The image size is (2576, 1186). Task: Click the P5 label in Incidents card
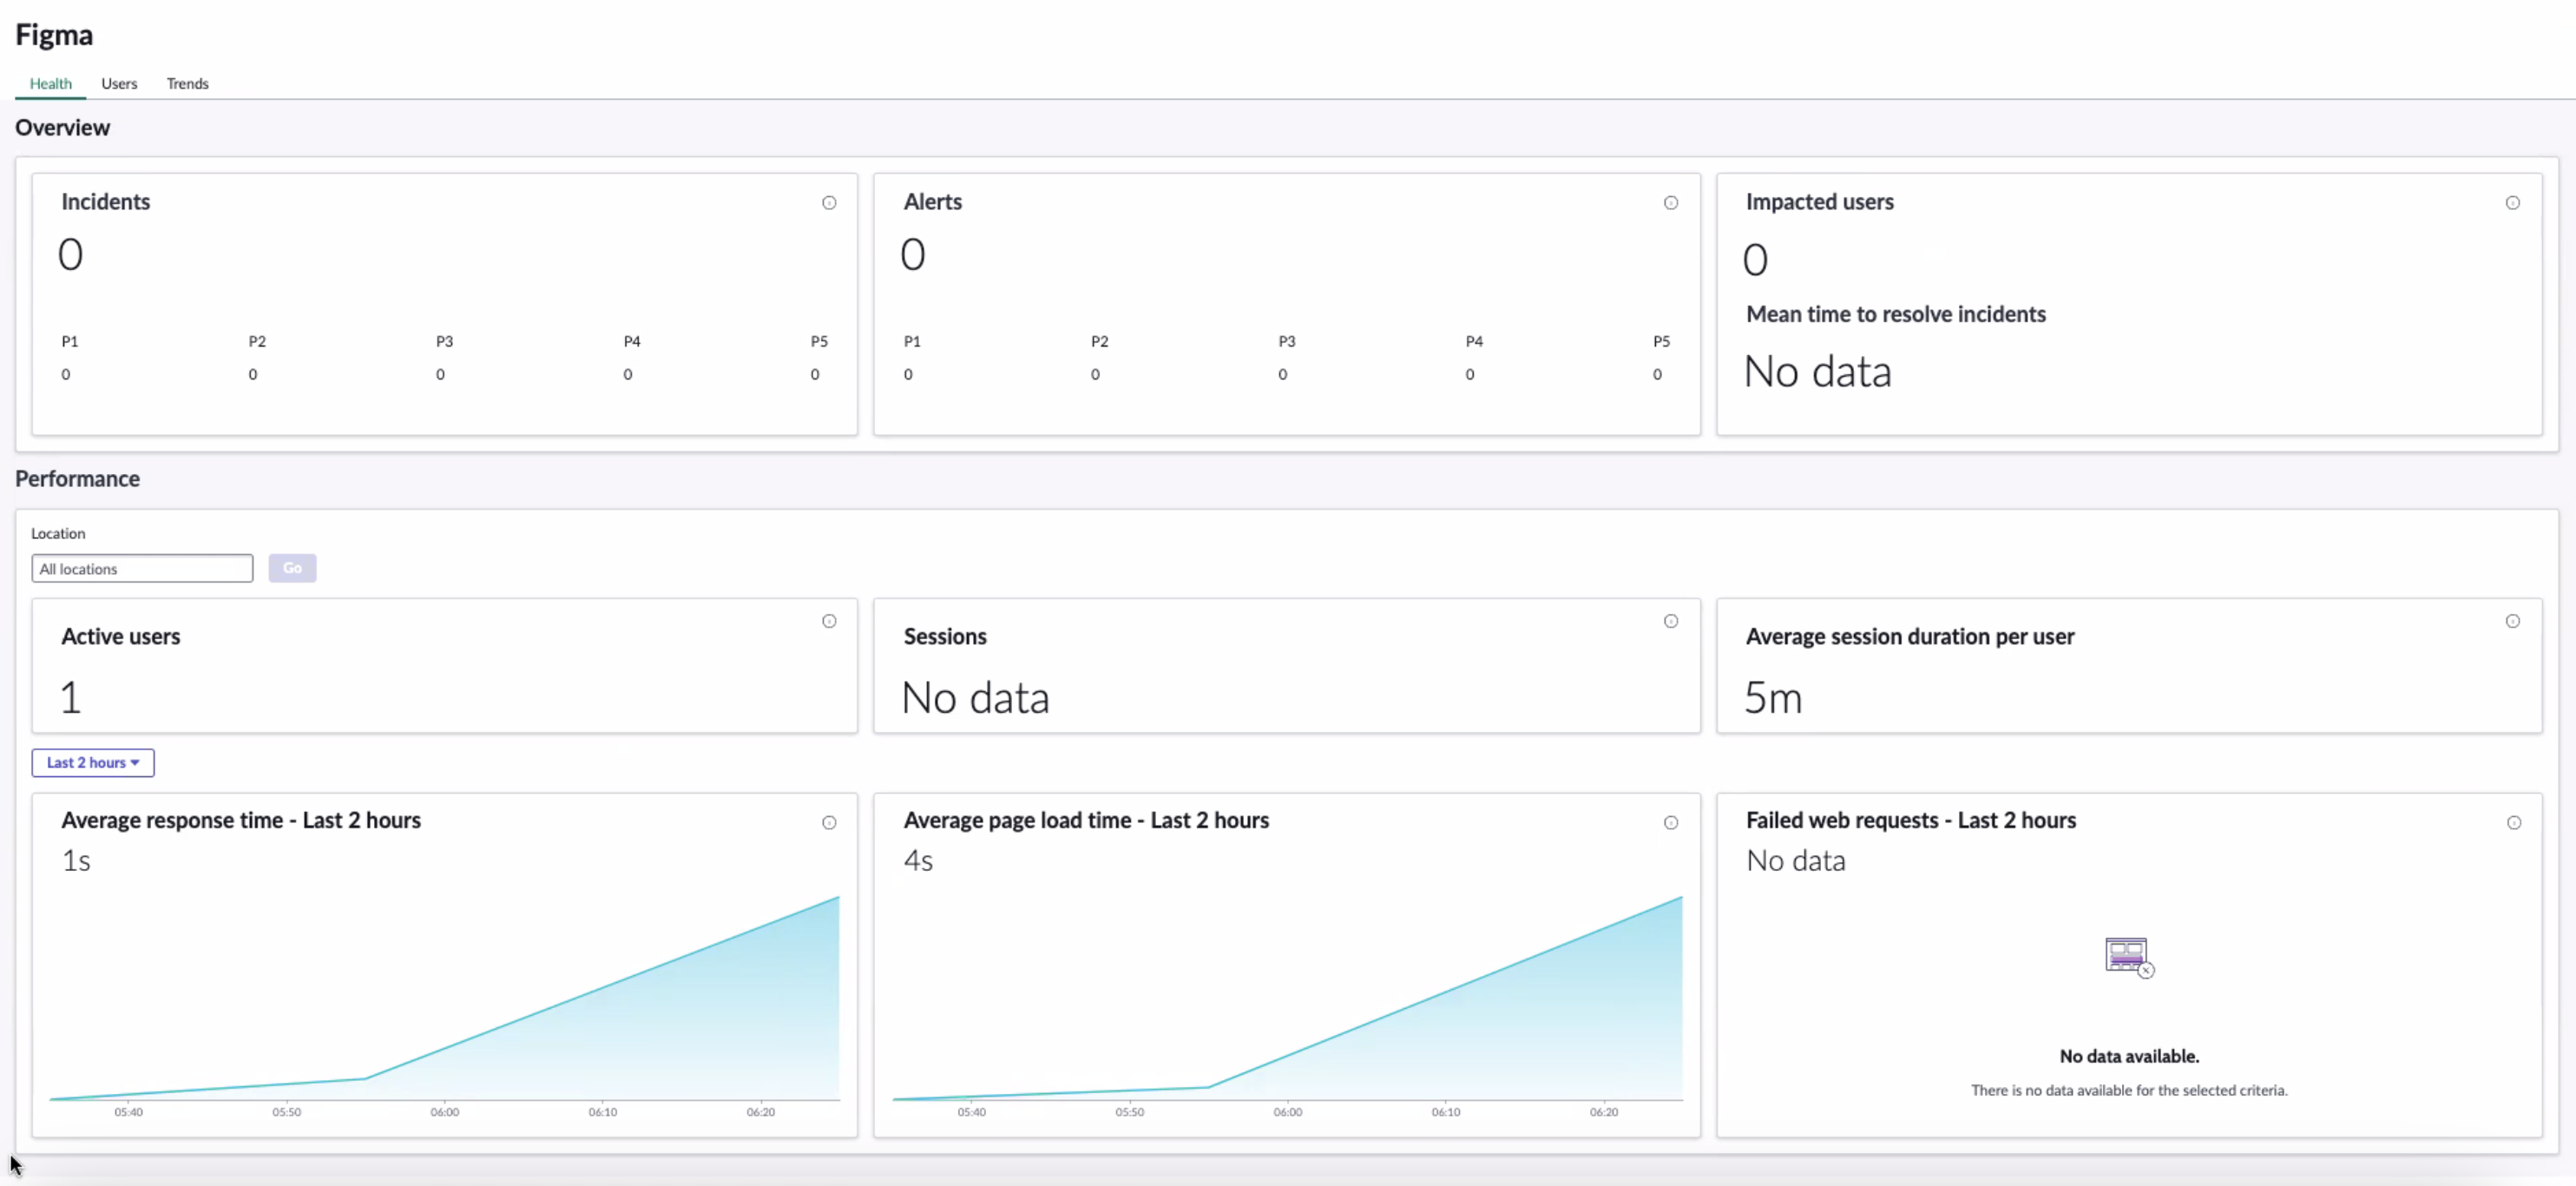[x=819, y=342]
